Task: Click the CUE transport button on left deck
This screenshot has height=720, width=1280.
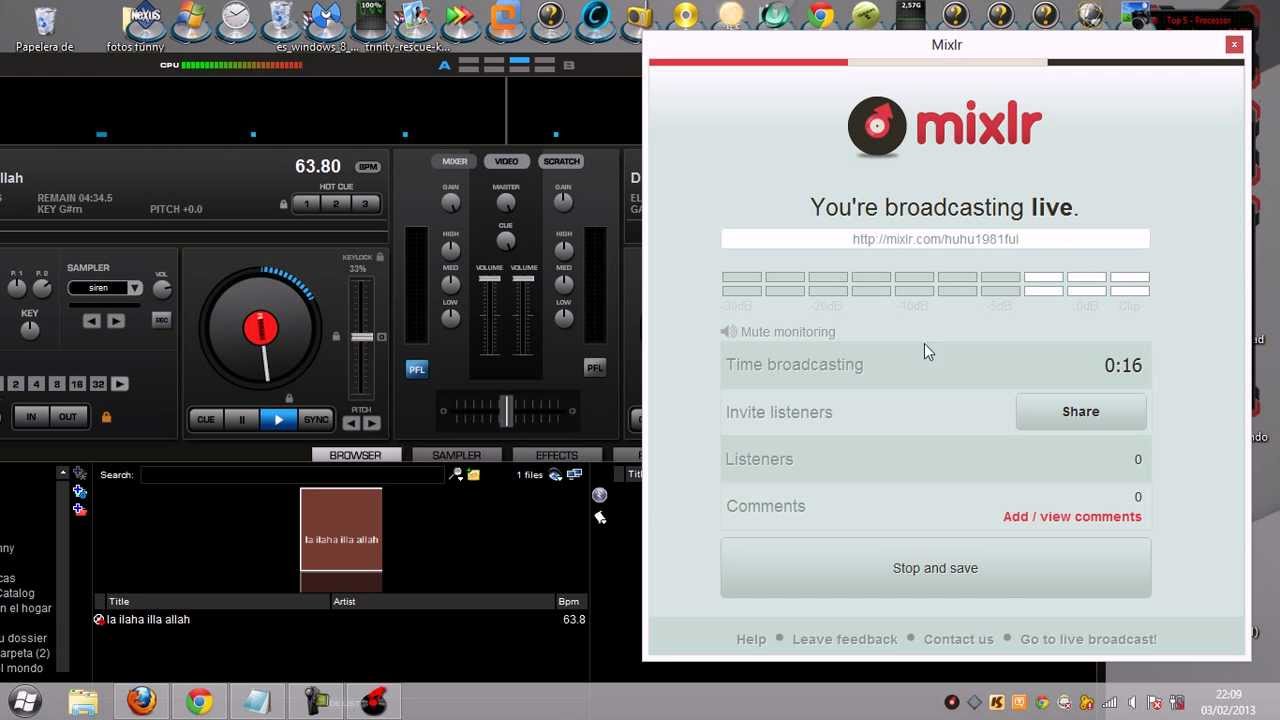Action: (x=206, y=420)
